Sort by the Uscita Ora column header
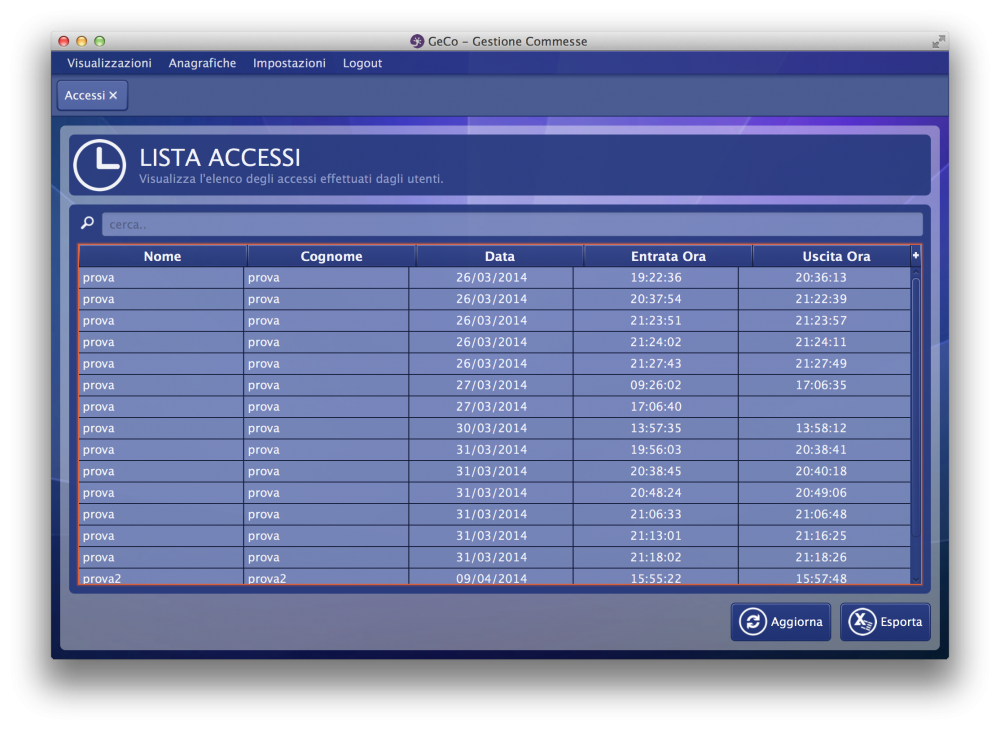1000x730 pixels. [835, 257]
